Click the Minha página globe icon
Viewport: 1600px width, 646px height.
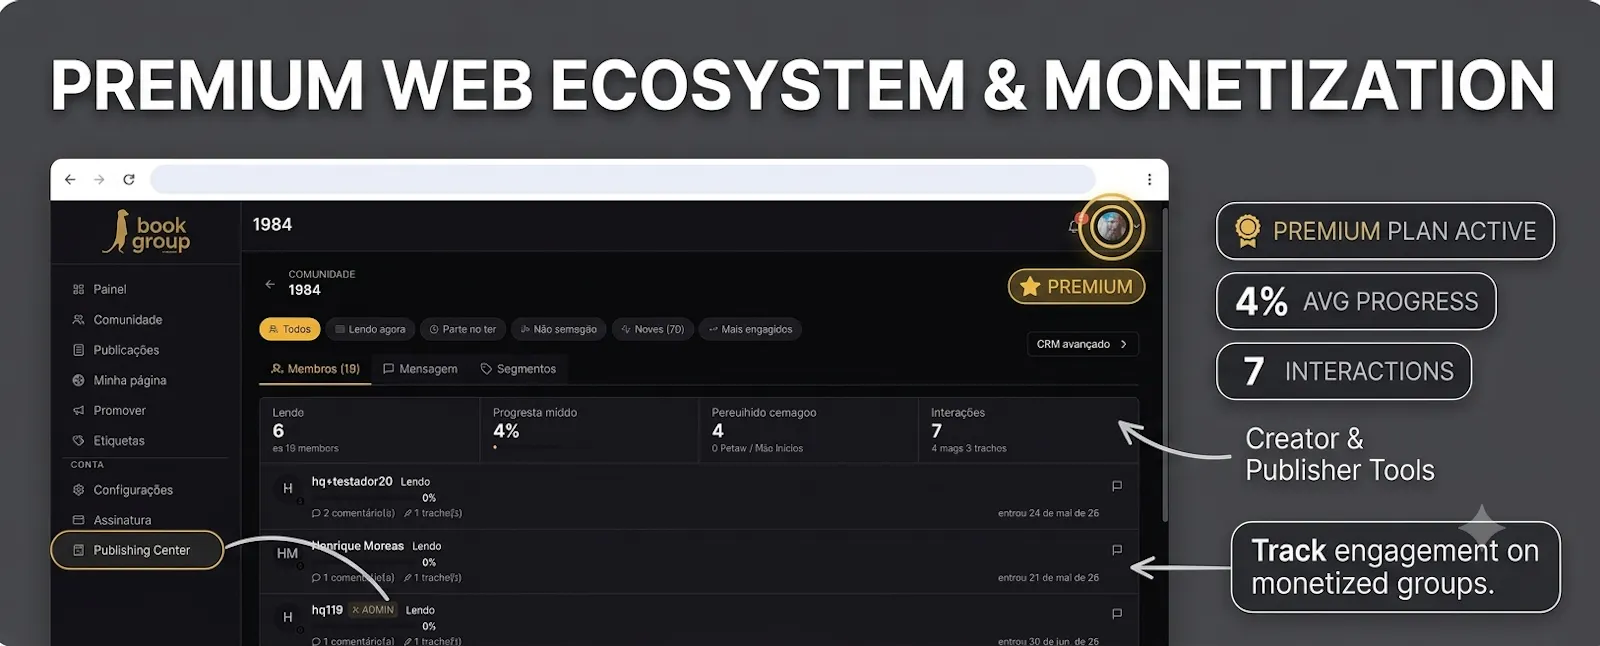[79, 380]
